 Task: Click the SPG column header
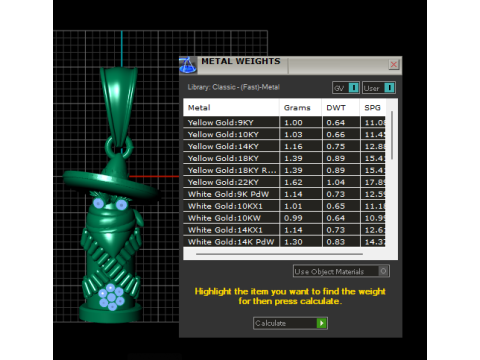(372, 108)
